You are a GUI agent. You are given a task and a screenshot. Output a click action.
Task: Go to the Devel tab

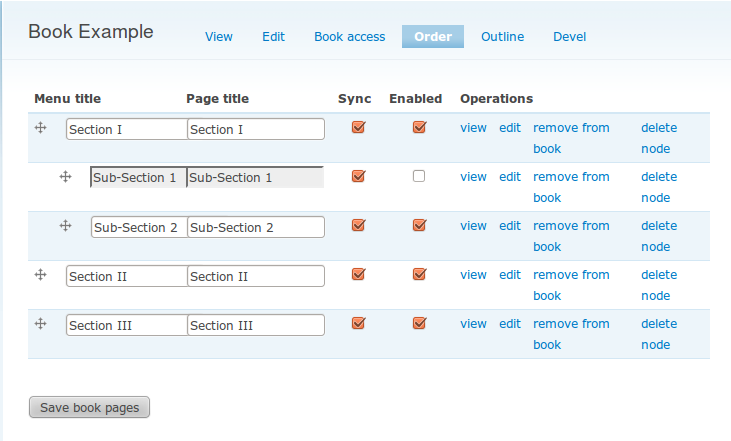[x=569, y=36]
